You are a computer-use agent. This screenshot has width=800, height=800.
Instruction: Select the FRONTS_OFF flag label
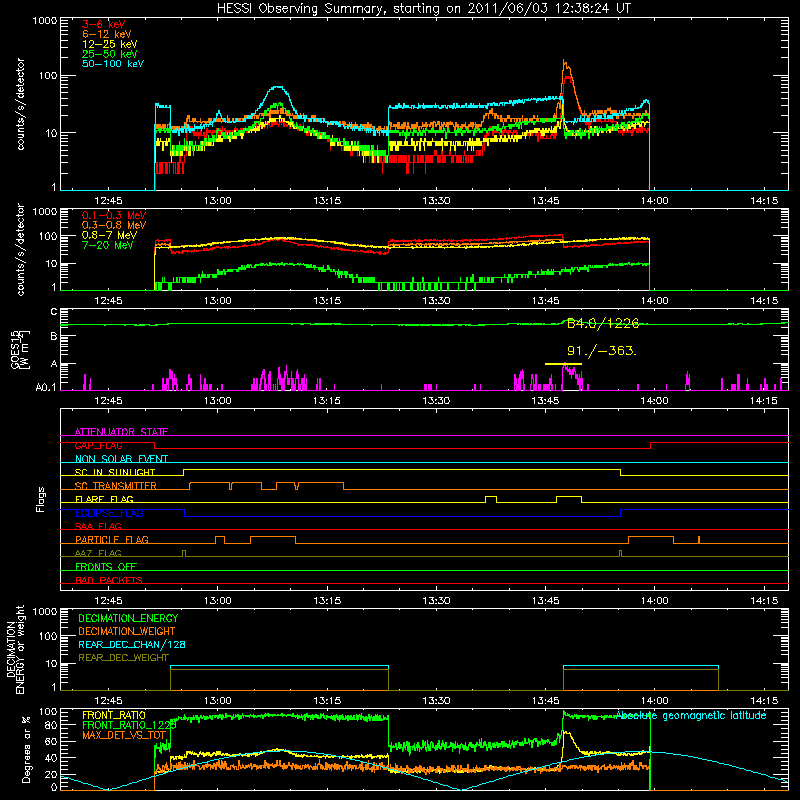tap(106, 566)
